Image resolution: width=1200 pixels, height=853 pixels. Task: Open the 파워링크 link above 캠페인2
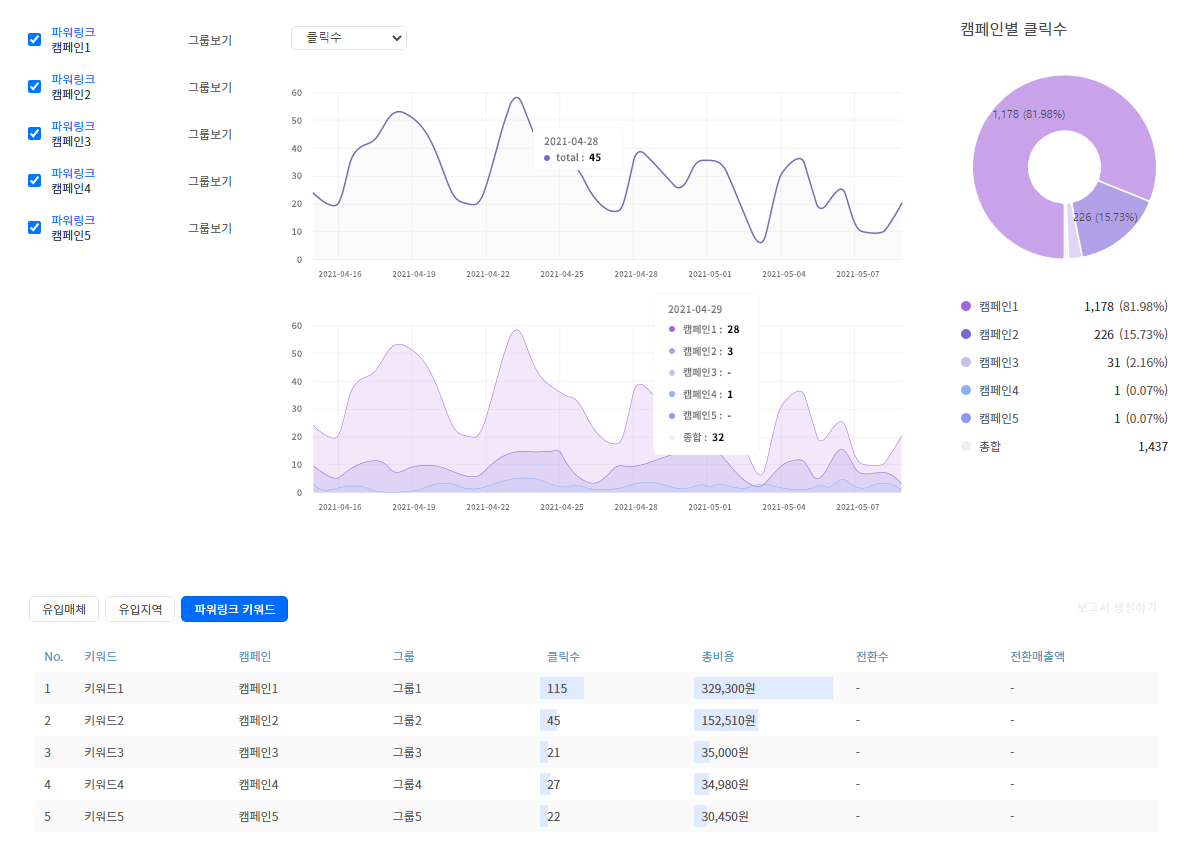[73, 79]
